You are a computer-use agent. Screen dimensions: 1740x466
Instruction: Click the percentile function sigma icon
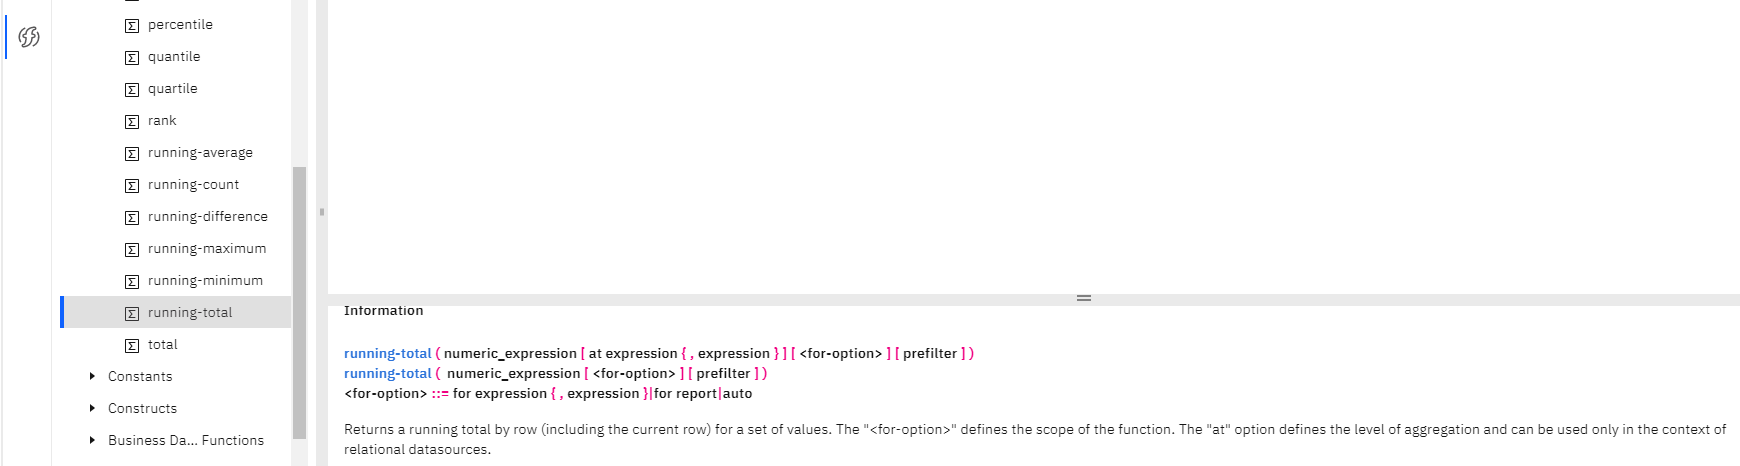(132, 25)
